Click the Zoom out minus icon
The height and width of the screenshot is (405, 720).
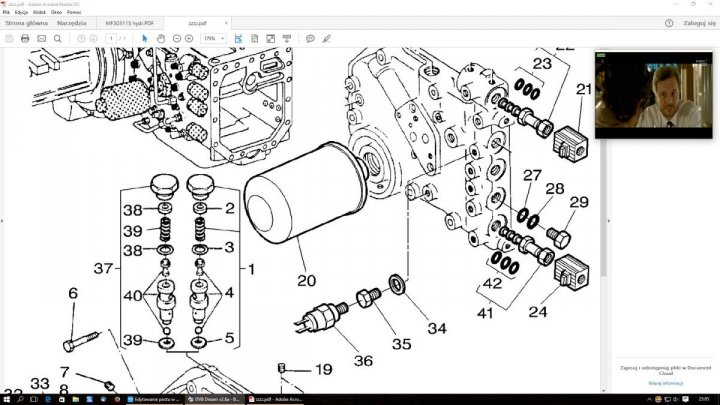tap(176, 38)
